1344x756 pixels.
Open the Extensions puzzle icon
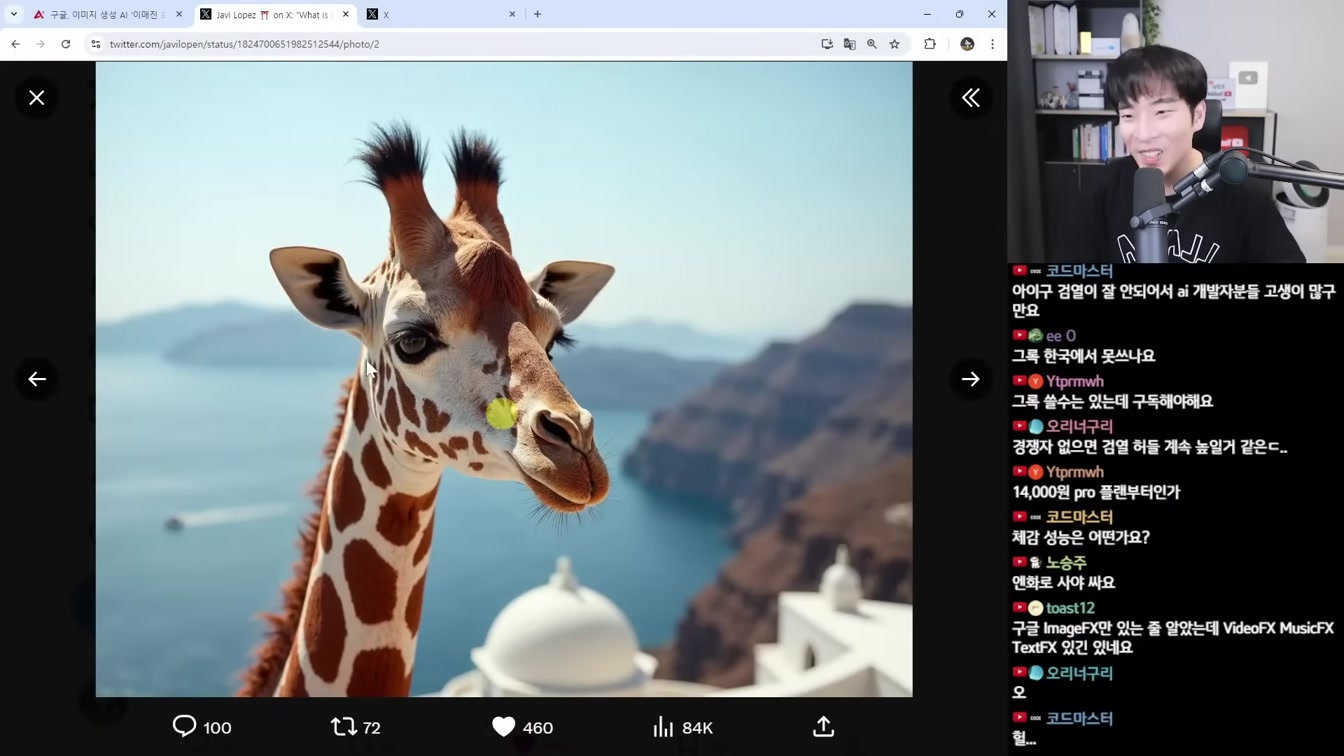pyautogui.click(x=930, y=44)
